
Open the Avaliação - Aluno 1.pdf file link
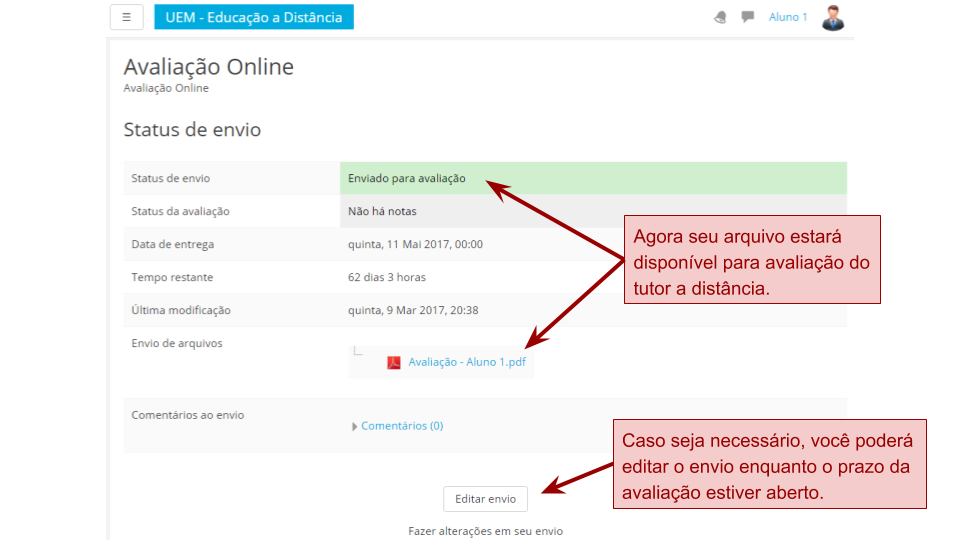[x=467, y=362]
